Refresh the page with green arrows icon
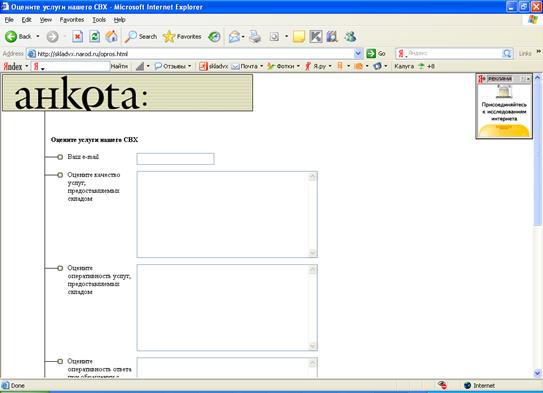This screenshot has width=543, height=393. click(x=95, y=36)
